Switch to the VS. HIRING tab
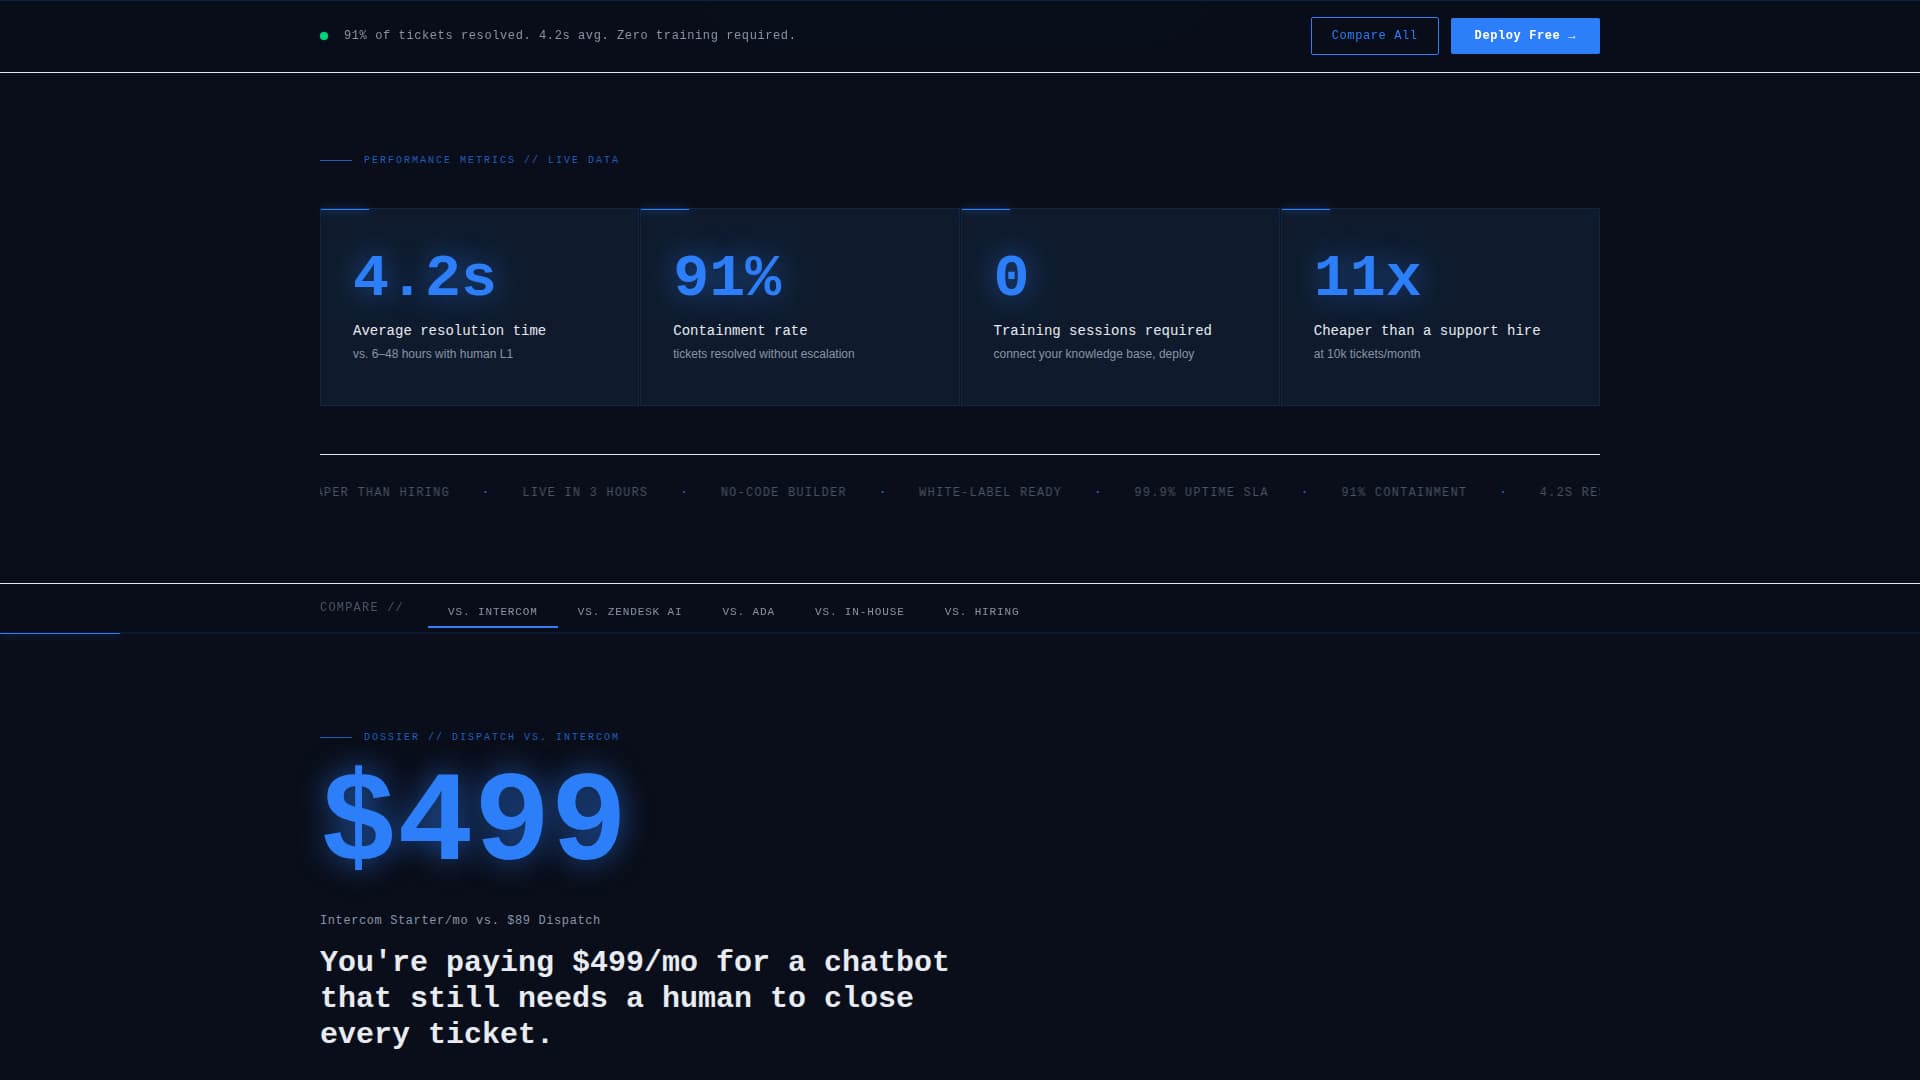Viewport: 1920px width, 1080px height. click(982, 611)
